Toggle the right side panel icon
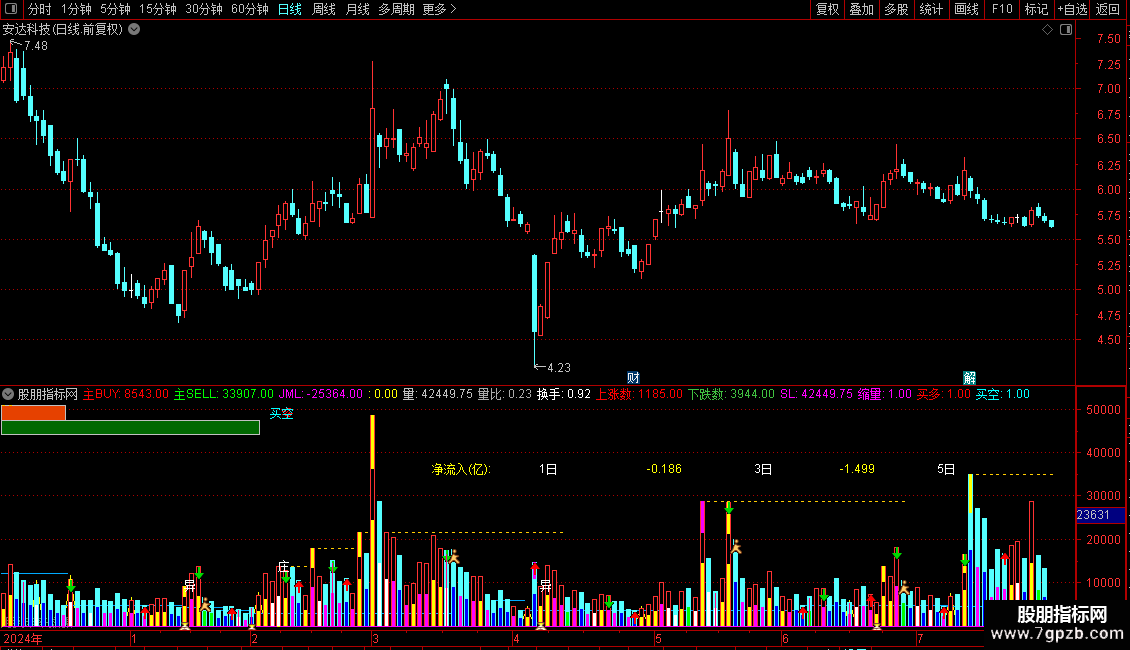This screenshot has width=1130, height=650. click(1066, 30)
